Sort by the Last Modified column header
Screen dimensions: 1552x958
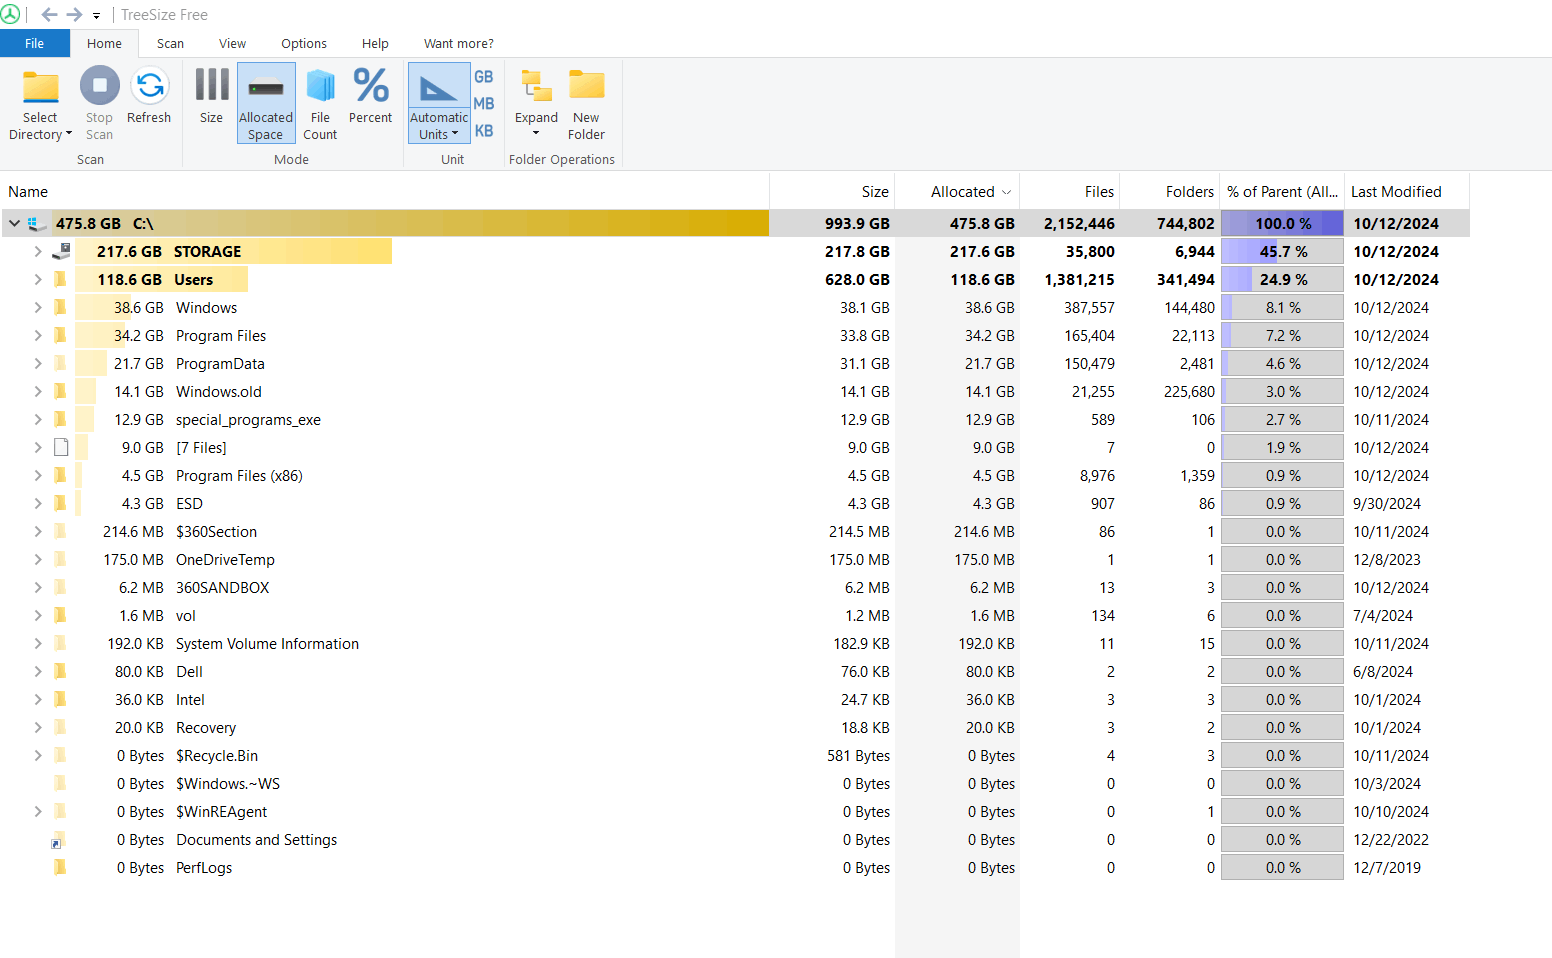[x=1396, y=192]
